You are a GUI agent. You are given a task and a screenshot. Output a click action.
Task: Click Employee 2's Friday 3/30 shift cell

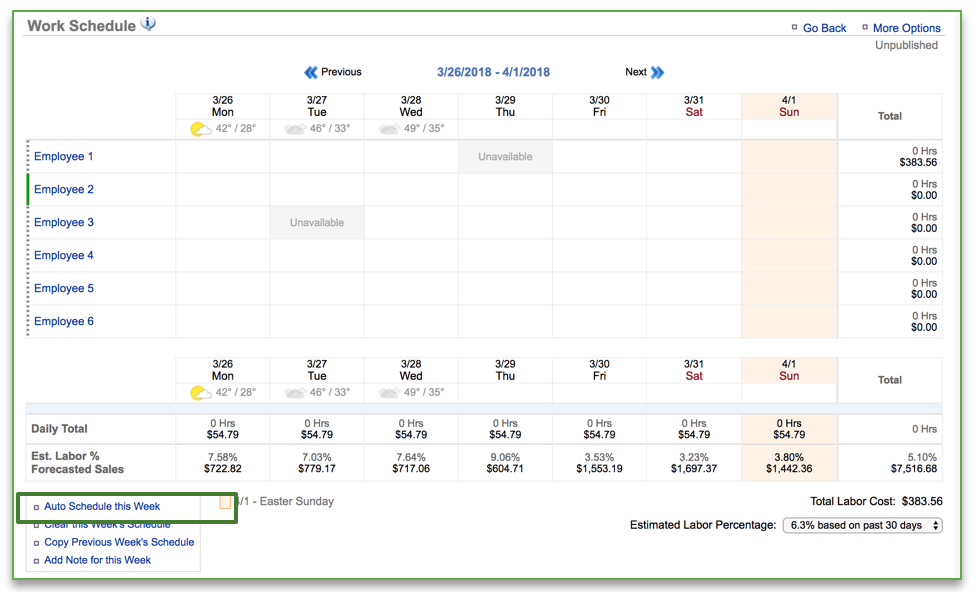point(599,190)
